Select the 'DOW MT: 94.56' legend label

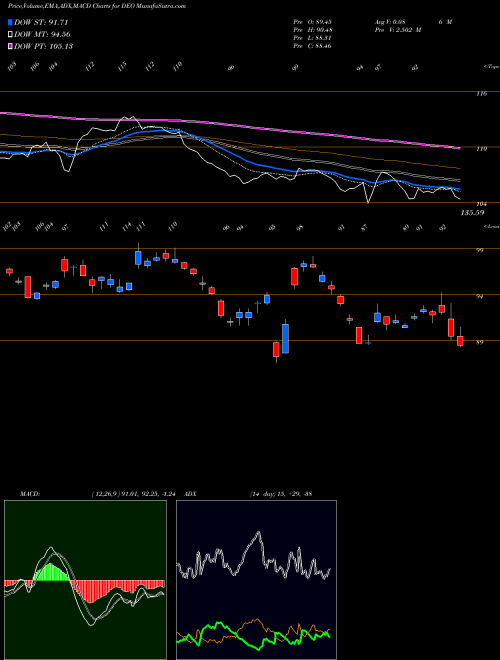[x=43, y=35]
